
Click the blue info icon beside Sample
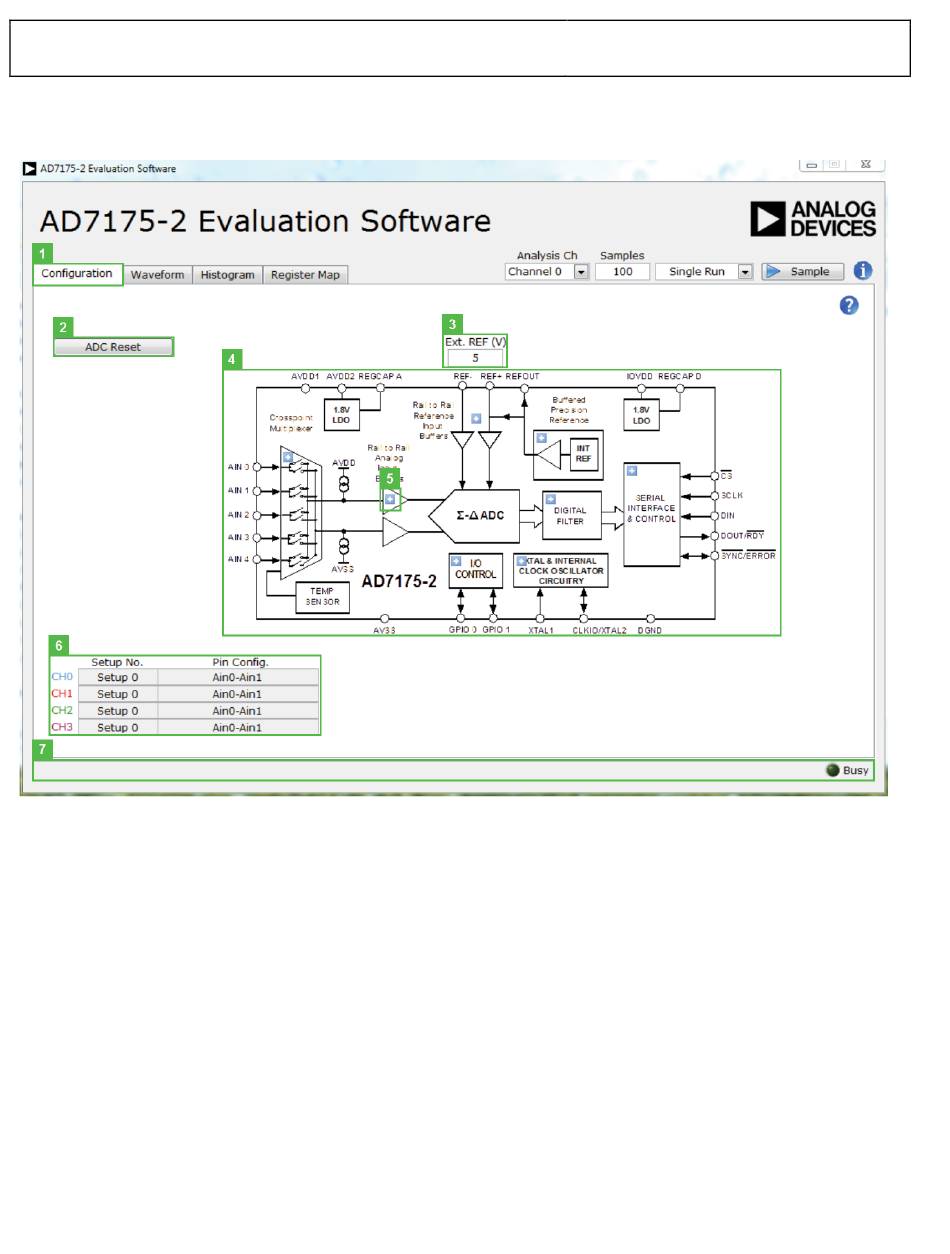[862, 271]
